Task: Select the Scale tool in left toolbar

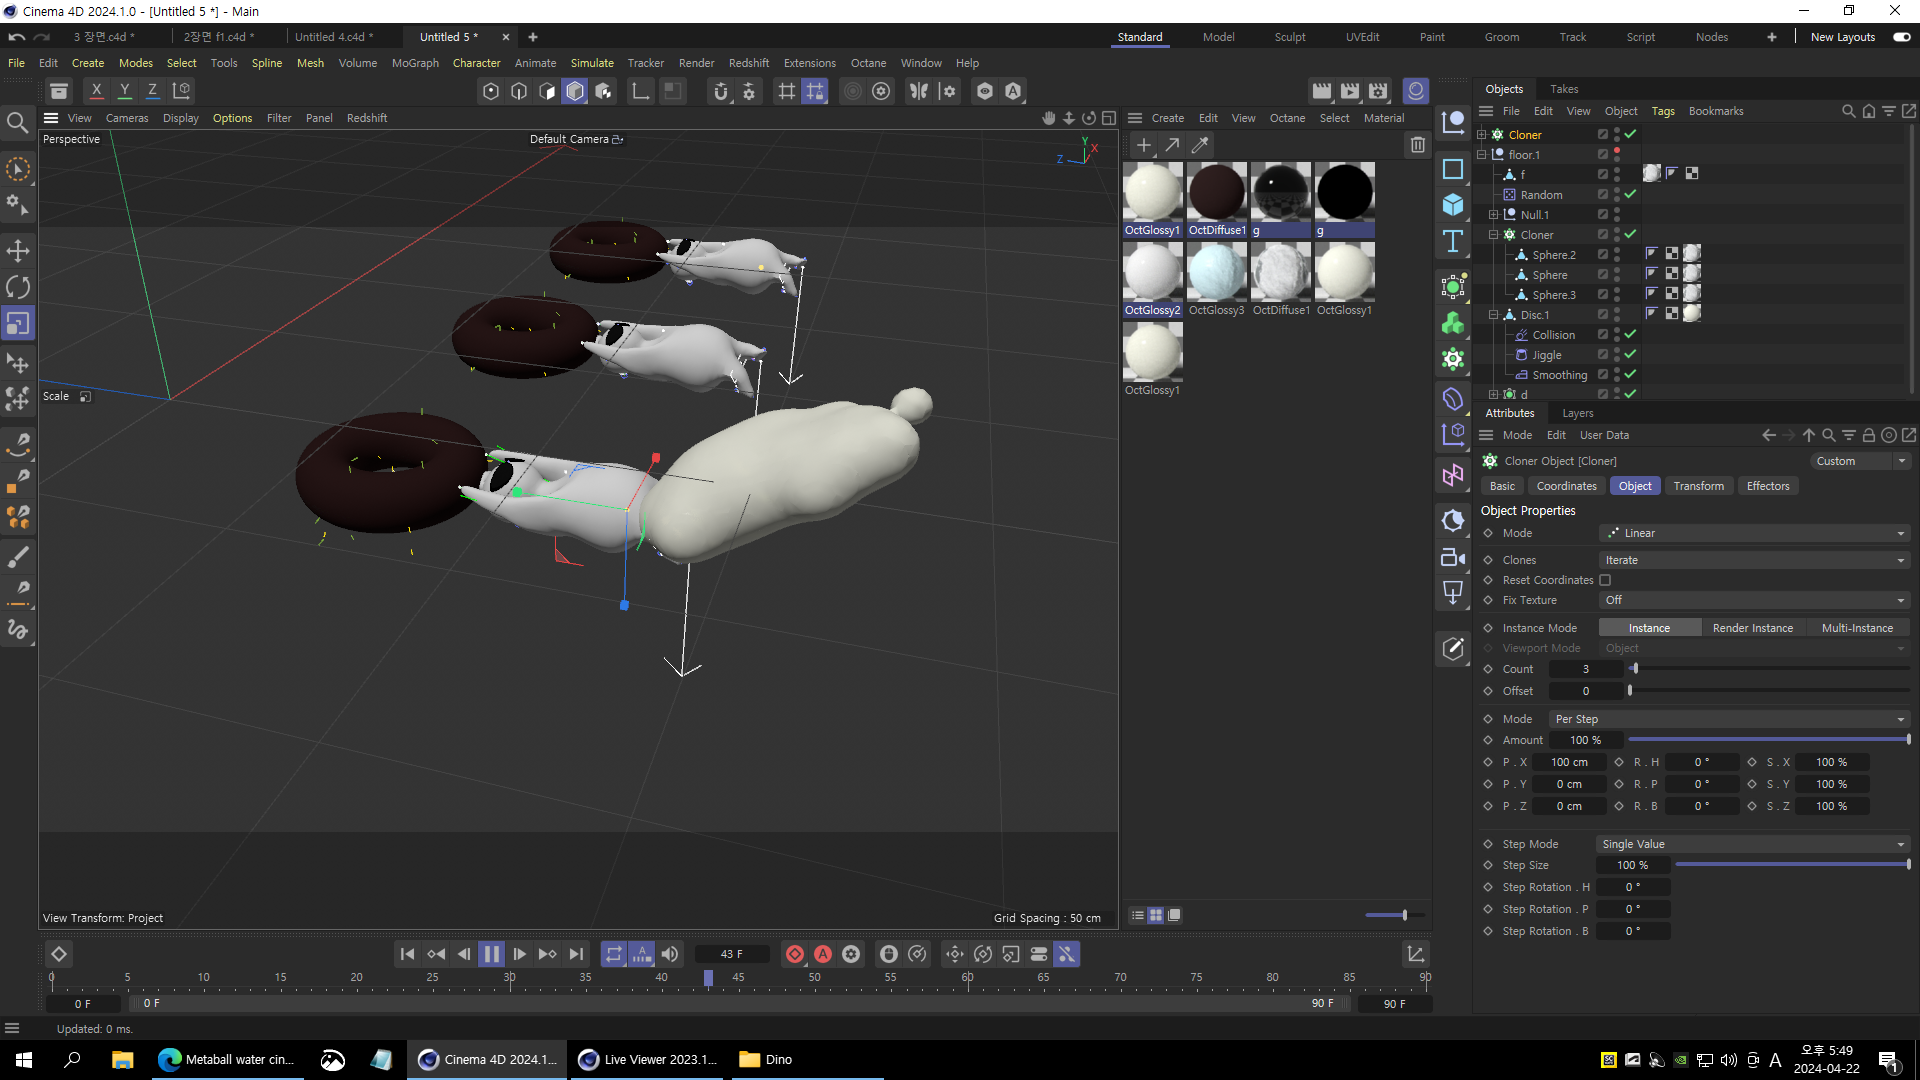Action: pos(18,324)
